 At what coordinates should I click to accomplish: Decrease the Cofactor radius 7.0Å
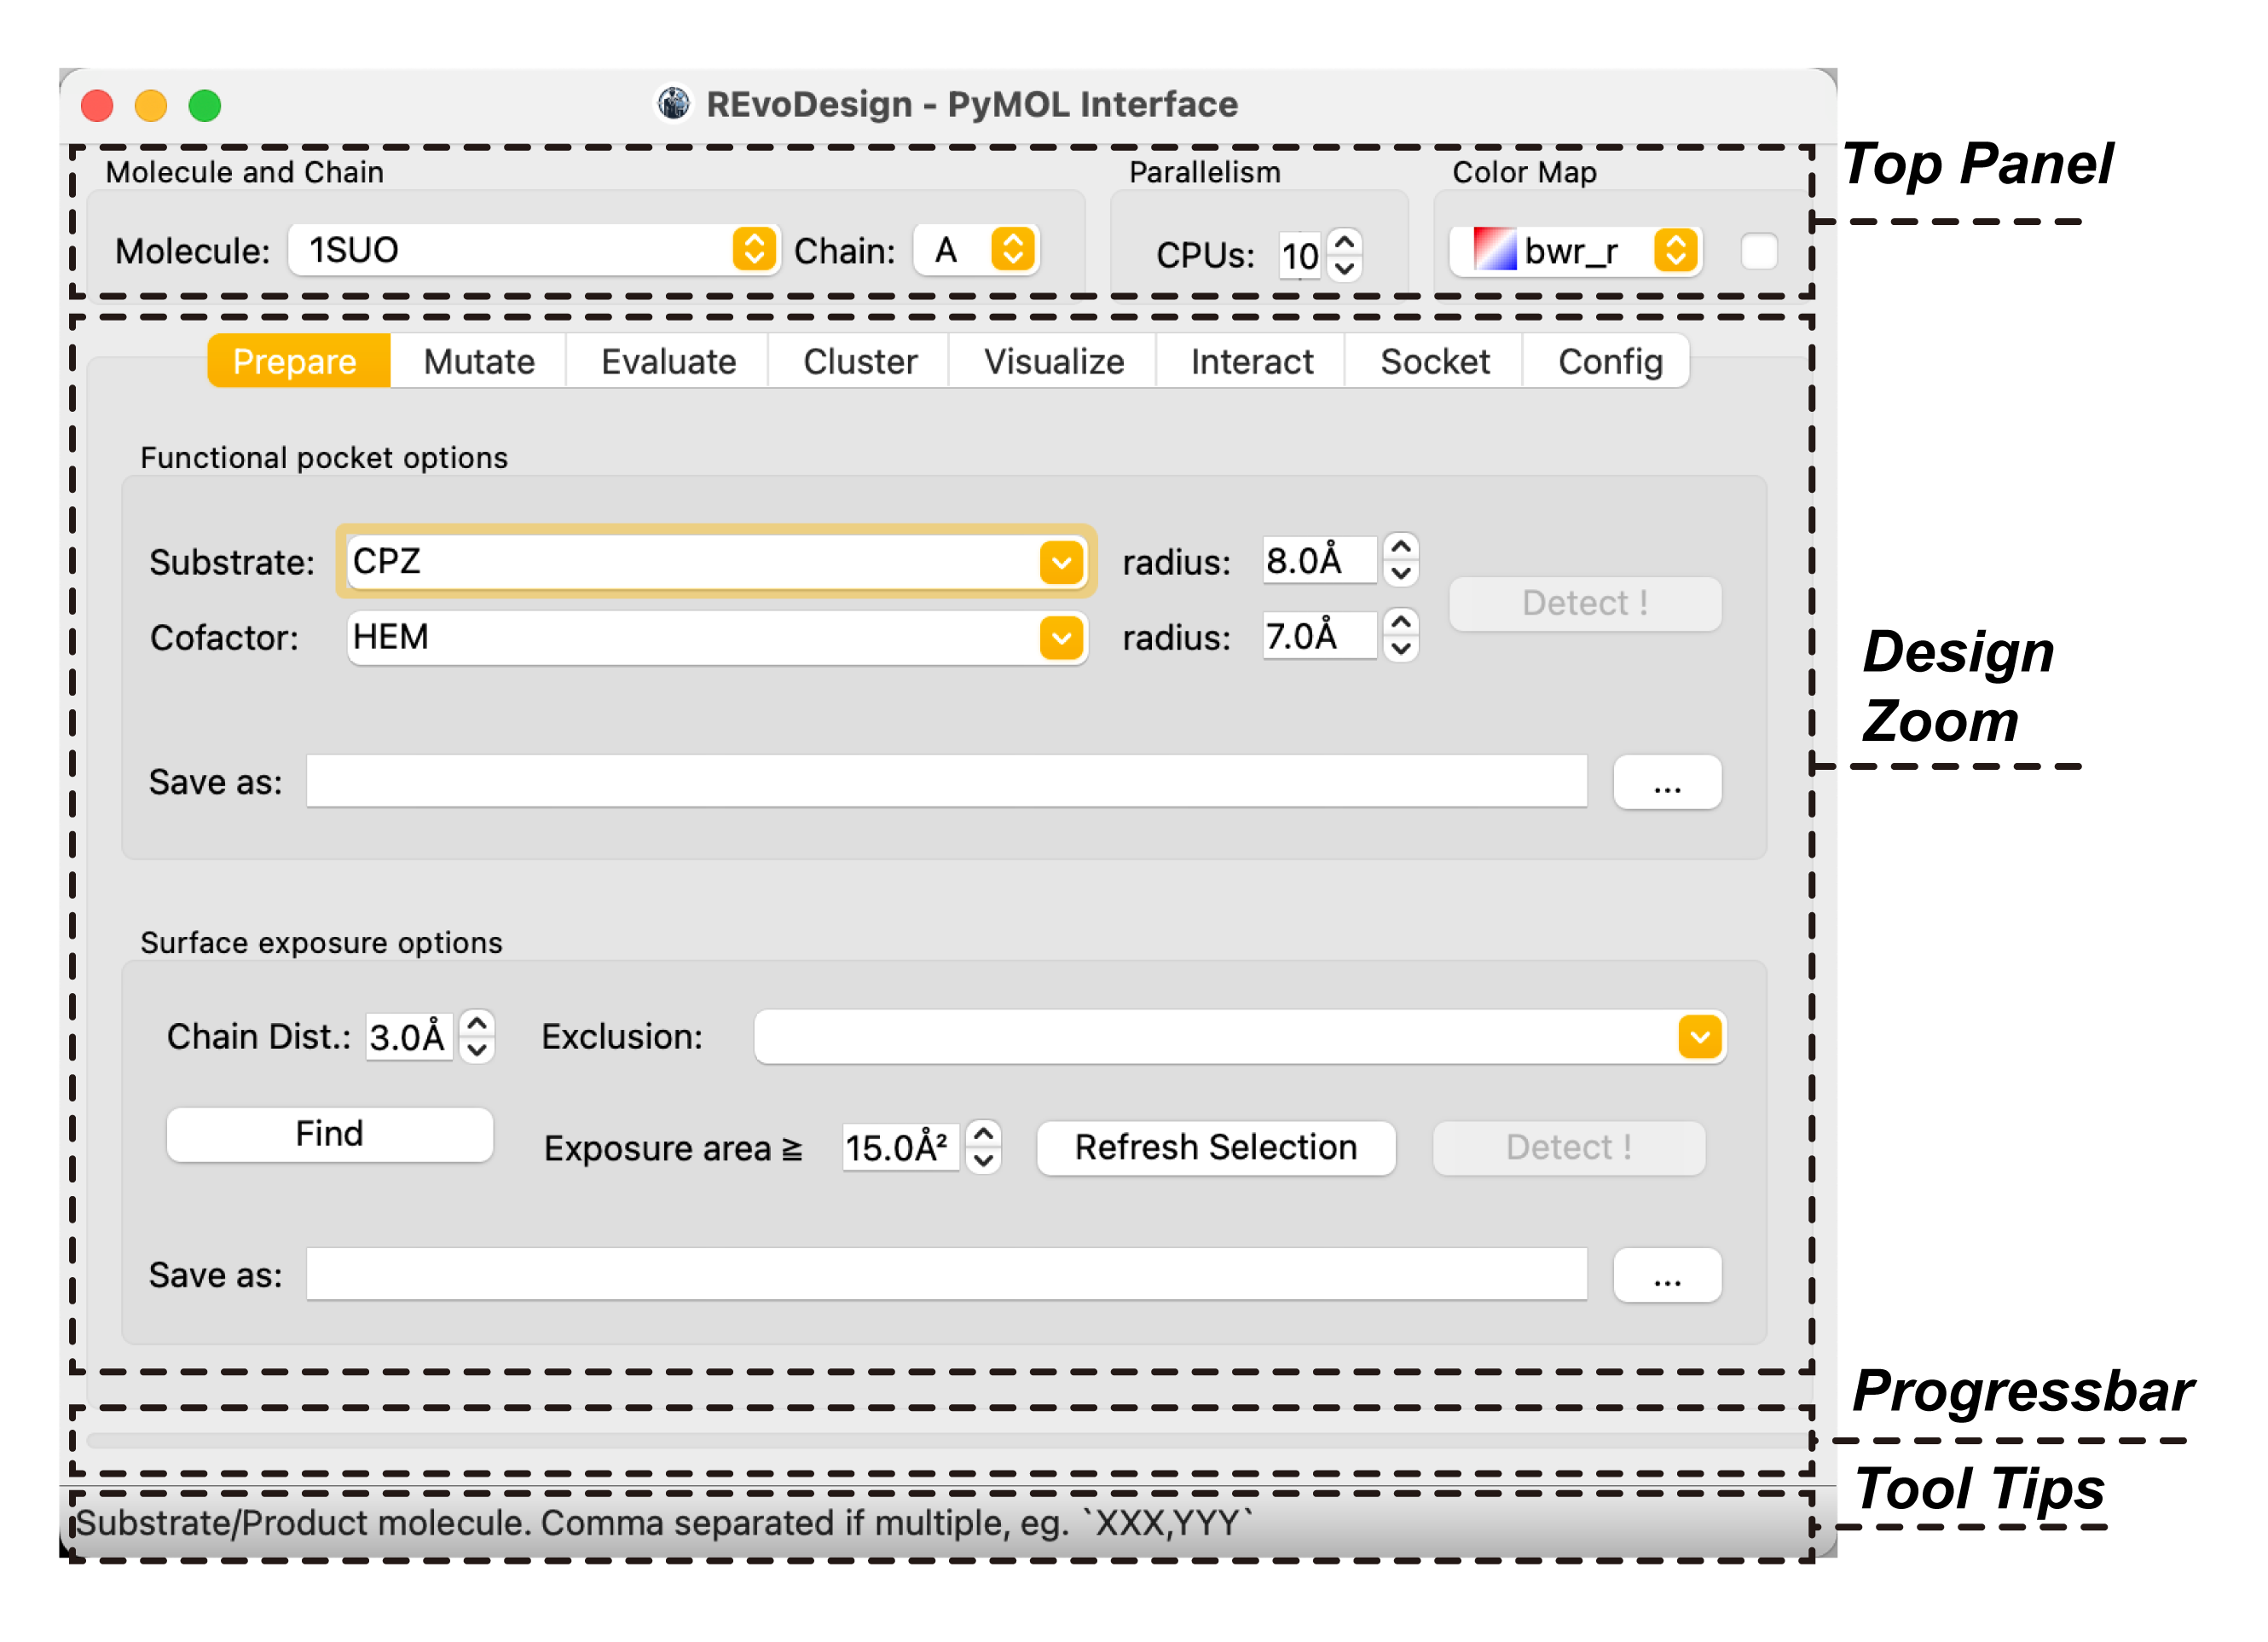click(x=1402, y=649)
